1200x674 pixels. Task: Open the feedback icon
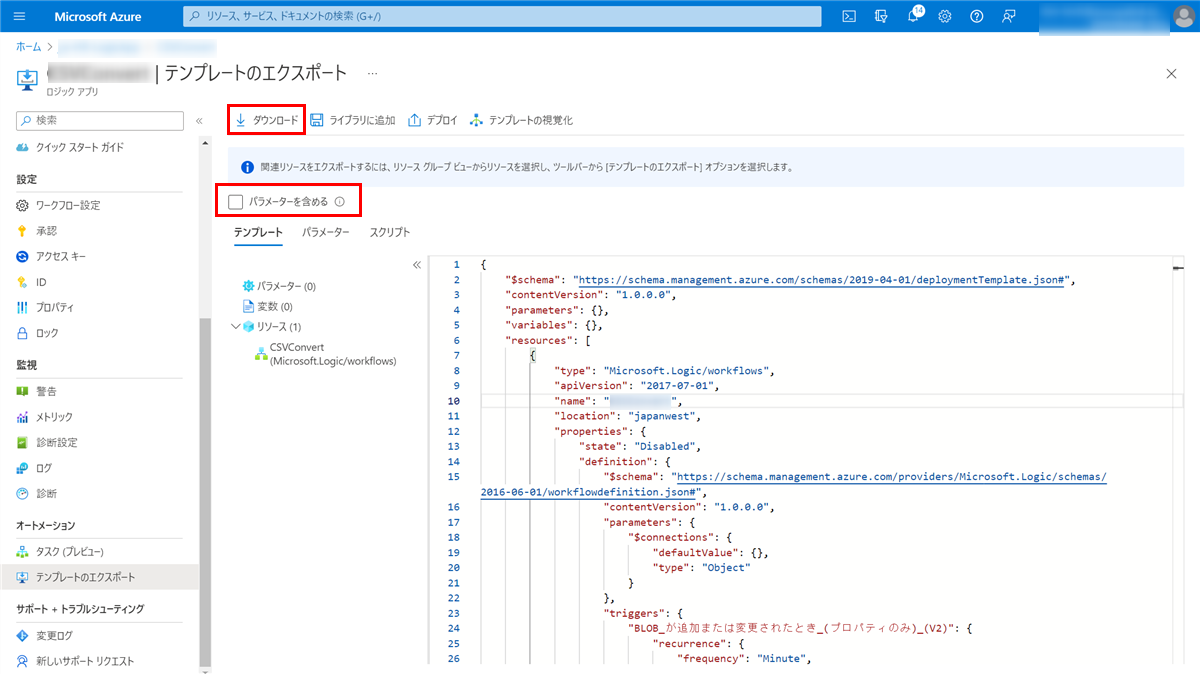coord(1009,16)
